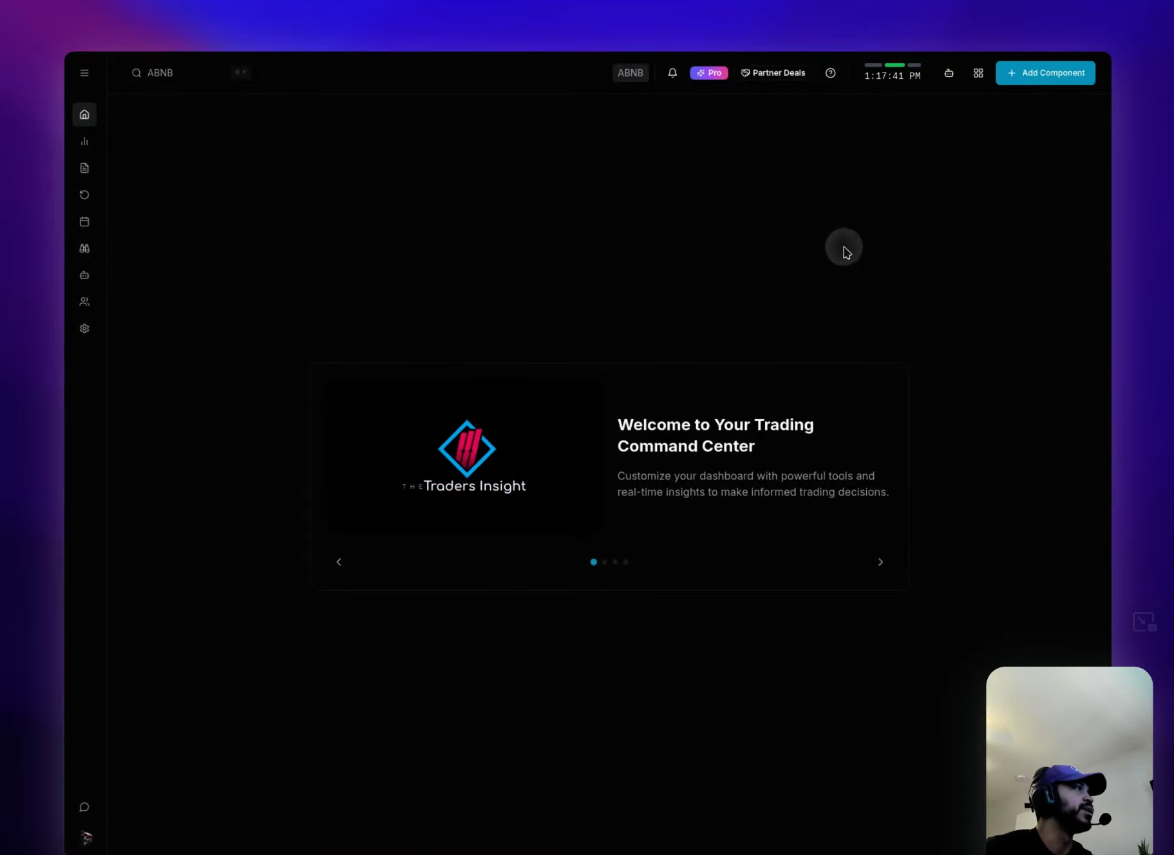Viewport: 1174px width, 855px height.
Task: Click the market session progress bar above the clock
Action: [x=893, y=65]
